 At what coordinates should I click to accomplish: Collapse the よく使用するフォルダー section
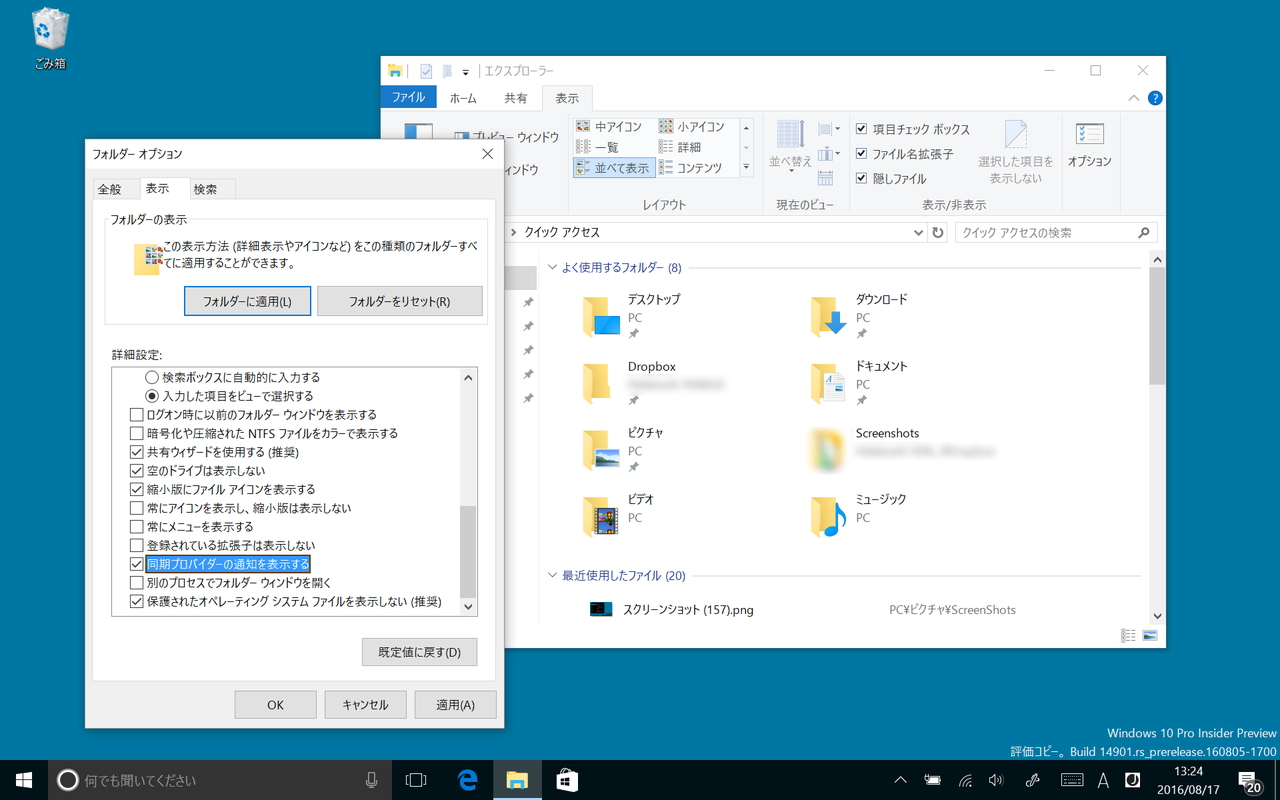[x=552, y=267]
